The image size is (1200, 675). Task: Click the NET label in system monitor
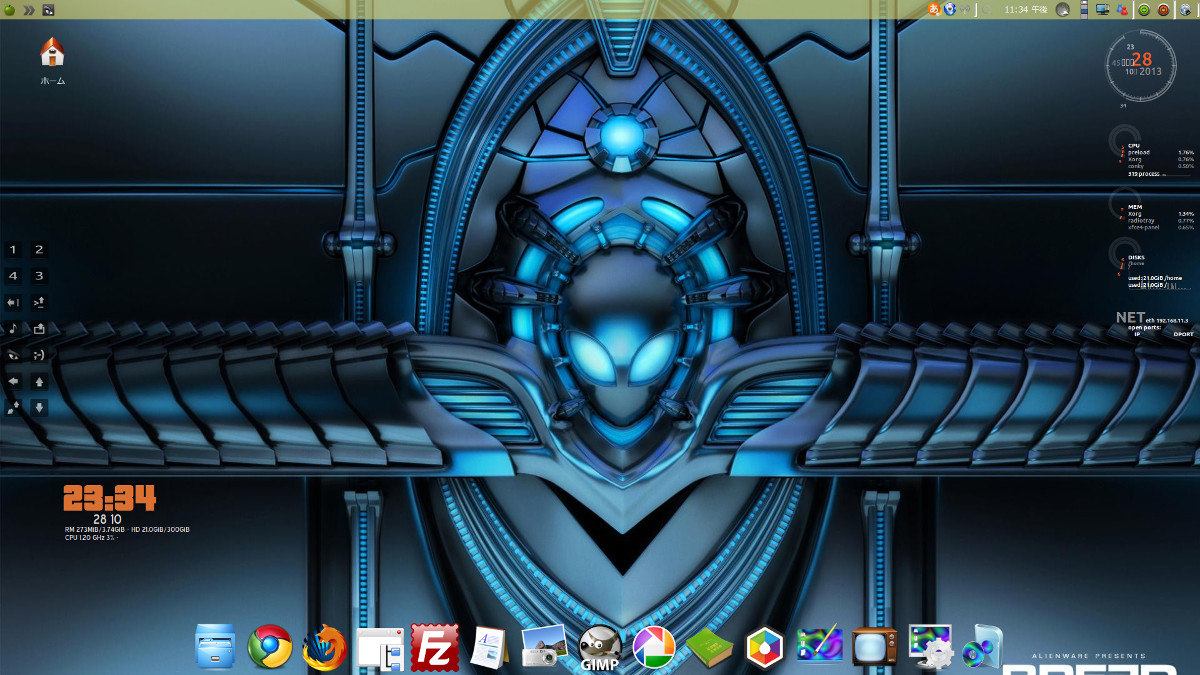[1130, 318]
